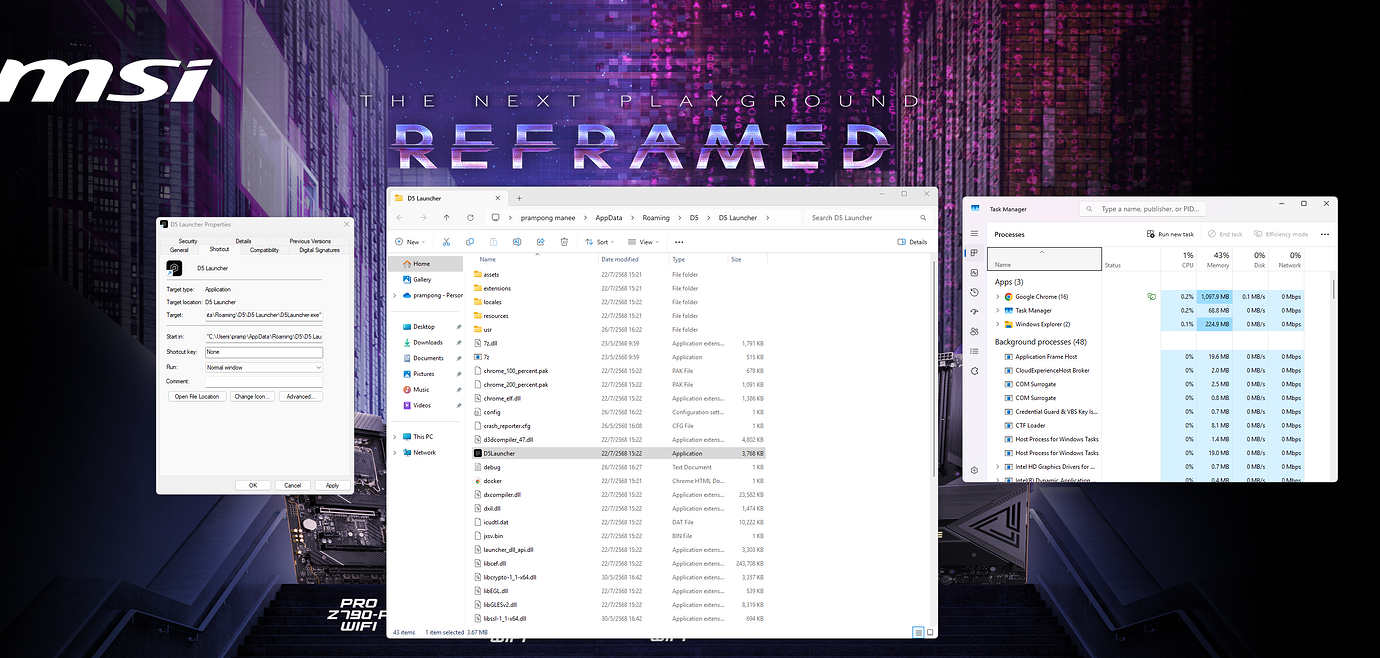Open the Performance view in Task Manager sidebar
Viewport: 1380px width, 658px height.
(974, 272)
